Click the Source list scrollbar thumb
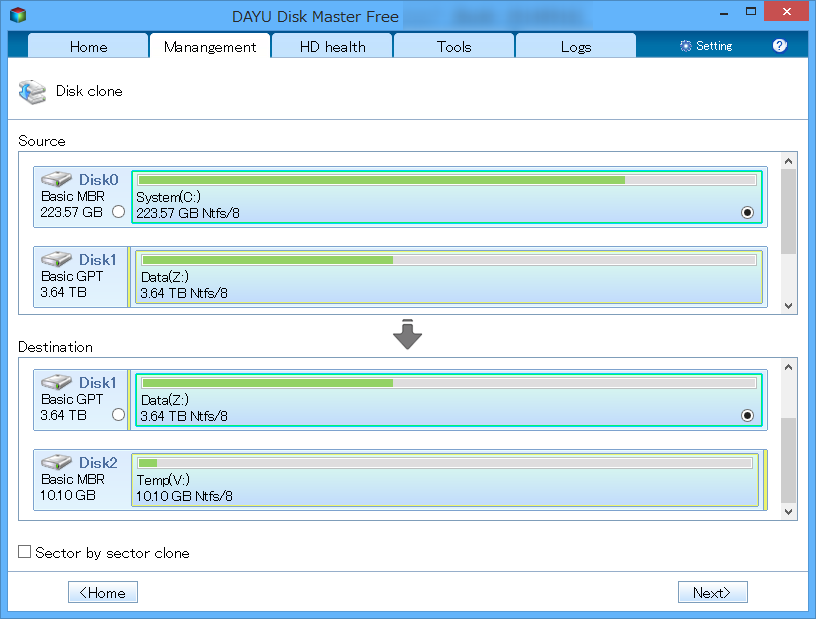The image size is (816, 619). tap(788, 211)
